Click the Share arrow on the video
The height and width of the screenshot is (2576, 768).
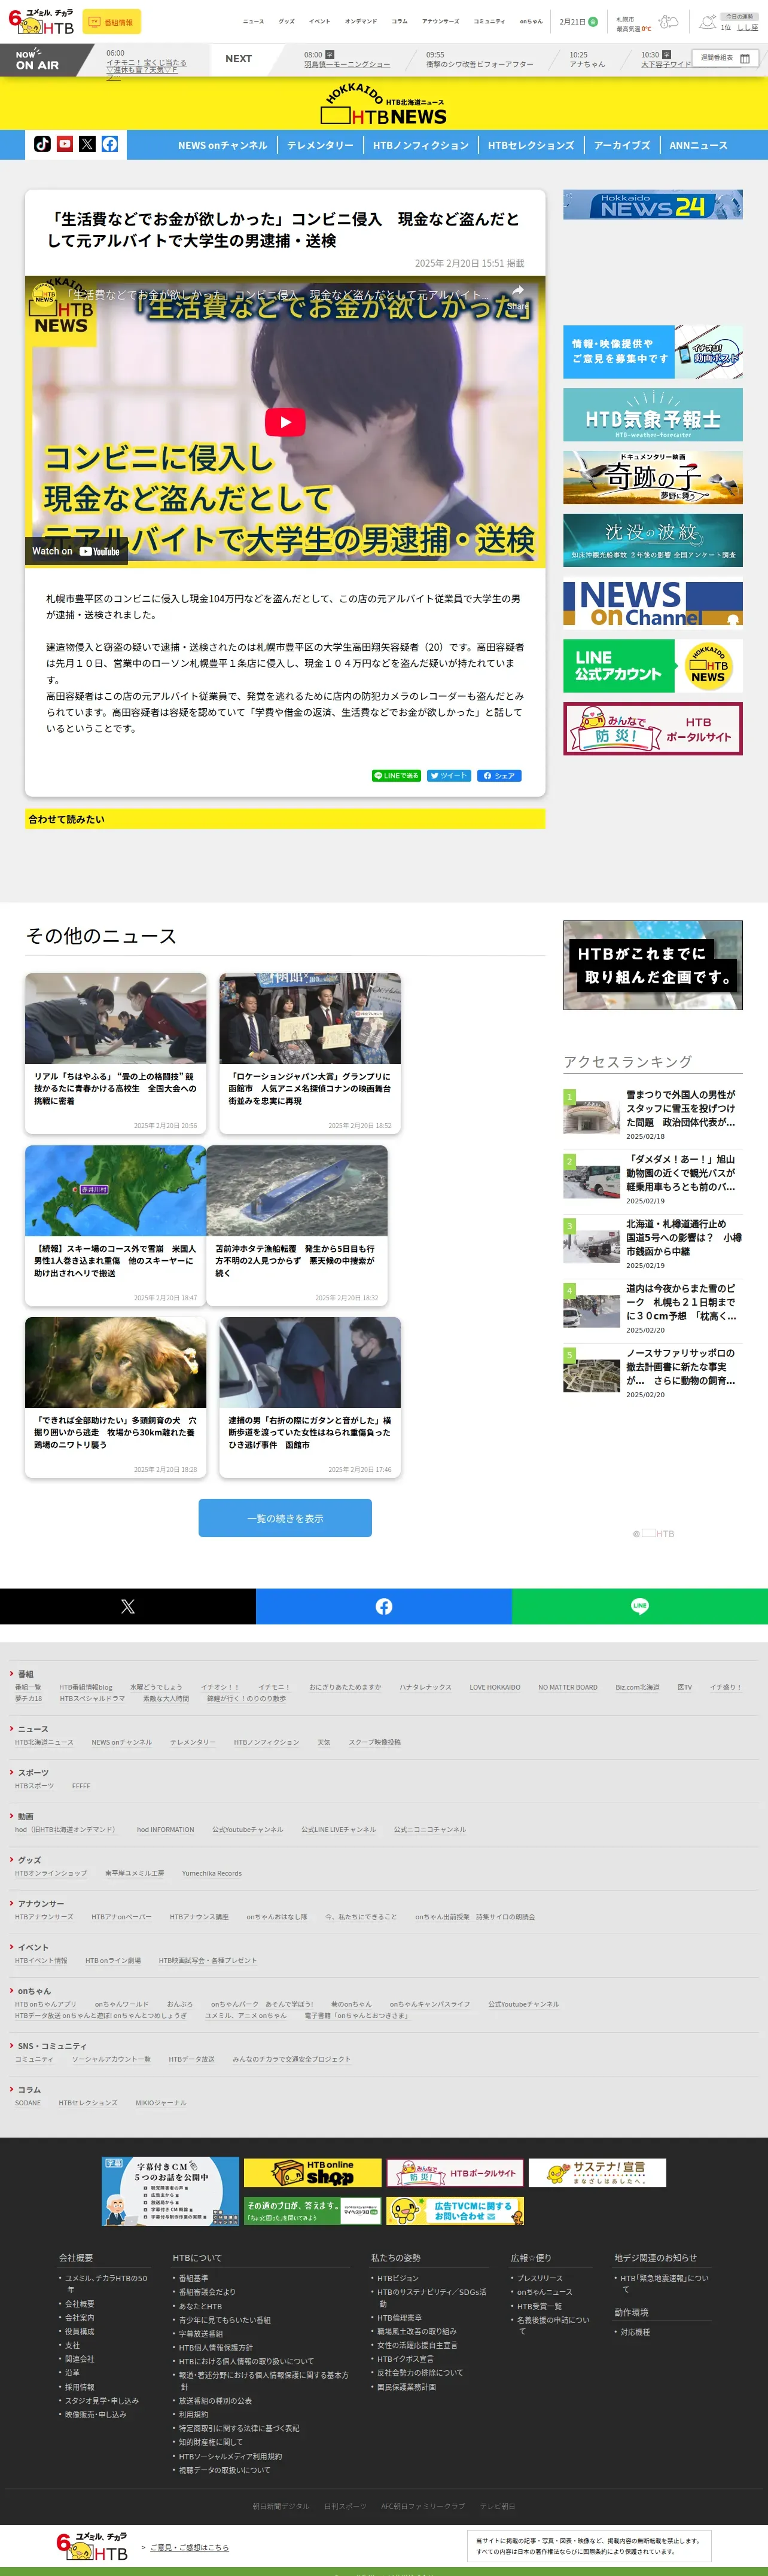click(x=518, y=296)
